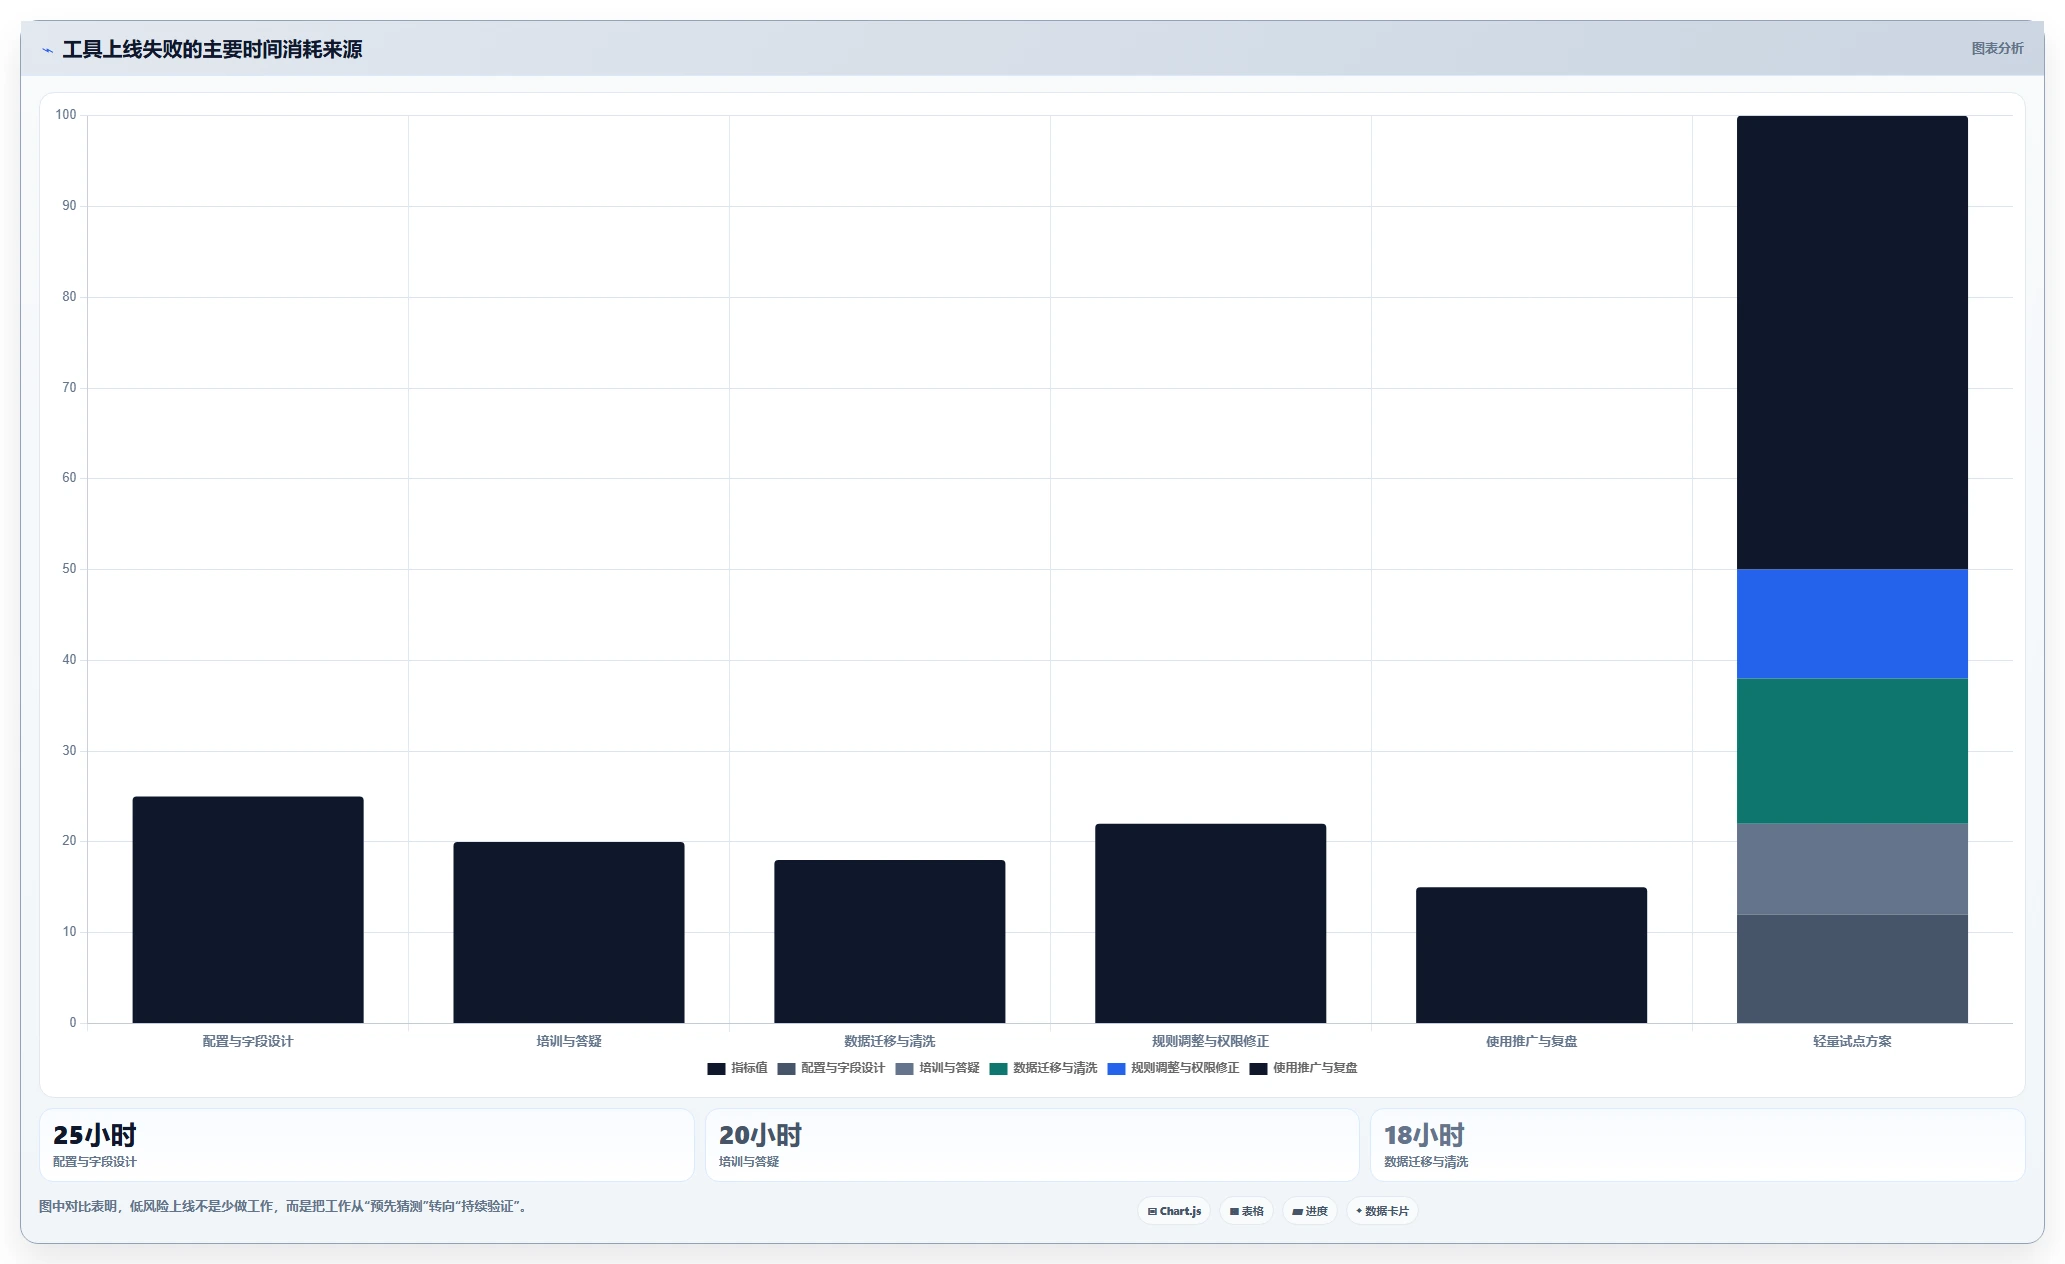Viewport: 2065px width, 1264px height.
Task: Hide the 培训与答疑 series via legend
Action: (x=937, y=1068)
